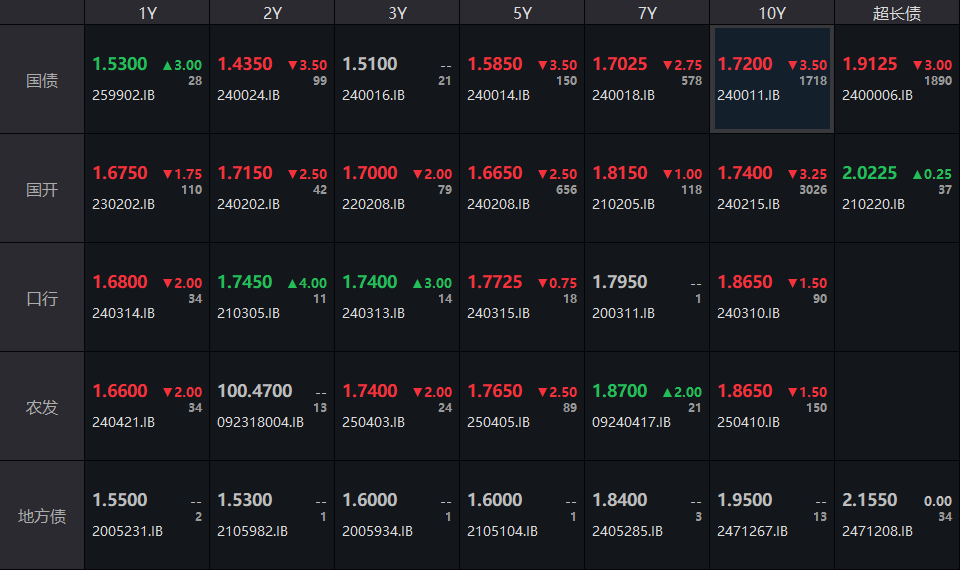Select the 5Y maturity header
Image resolution: width=960 pixels, height=570 pixels.
[522, 13]
